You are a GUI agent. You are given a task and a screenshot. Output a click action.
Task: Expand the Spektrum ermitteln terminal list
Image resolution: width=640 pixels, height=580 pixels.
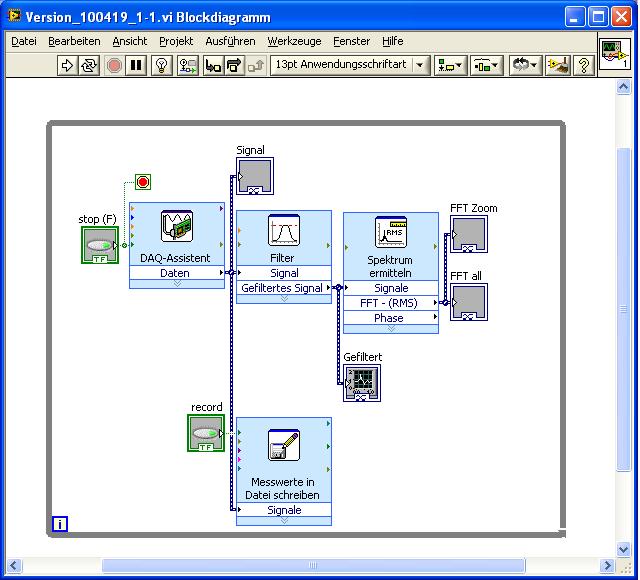391,329
